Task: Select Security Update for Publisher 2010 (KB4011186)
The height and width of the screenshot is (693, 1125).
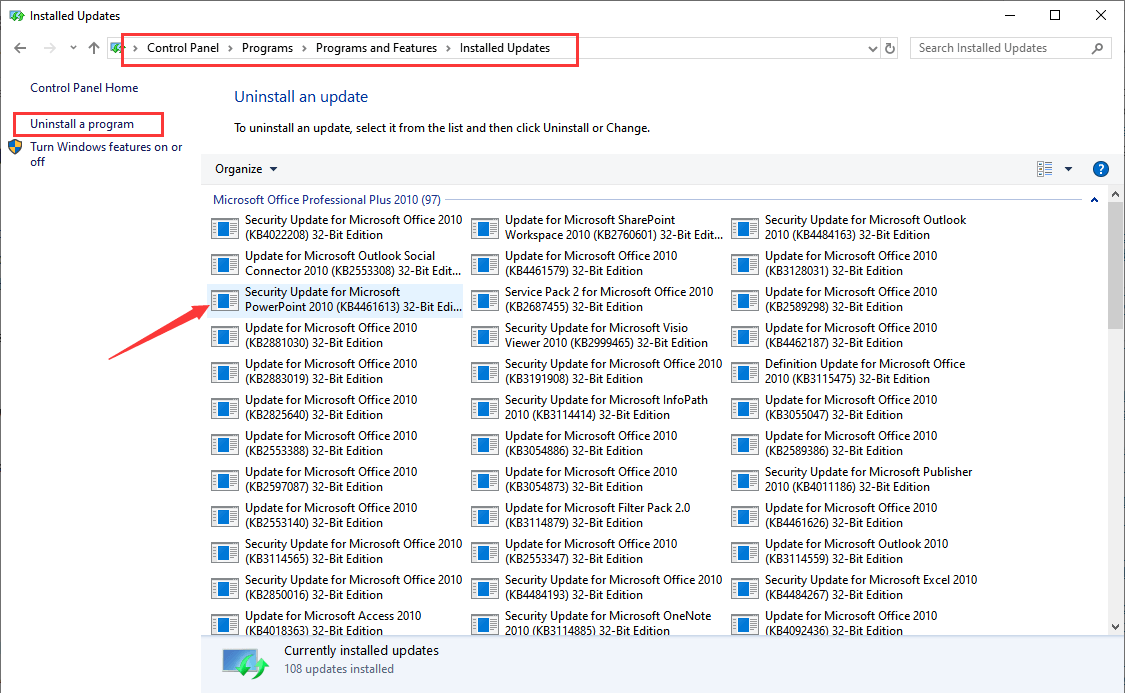Action: 855,479
